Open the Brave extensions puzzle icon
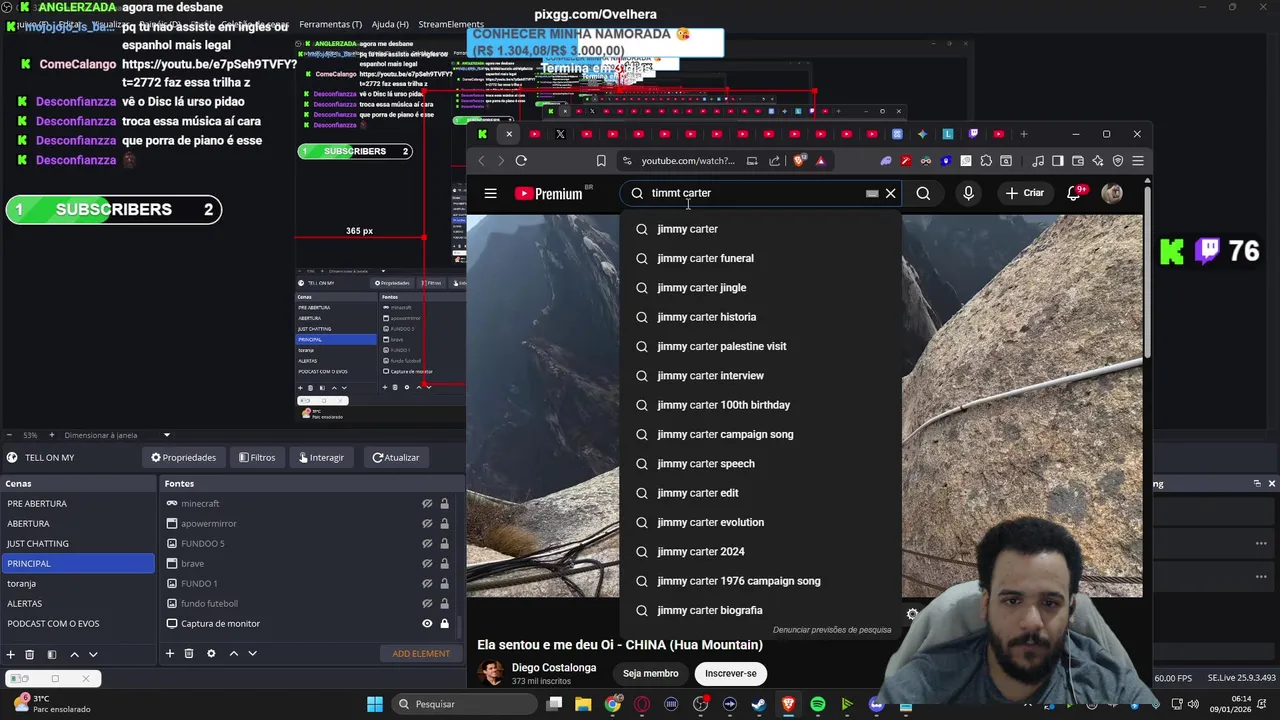Image resolution: width=1280 pixels, height=720 pixels. (986, 161)
